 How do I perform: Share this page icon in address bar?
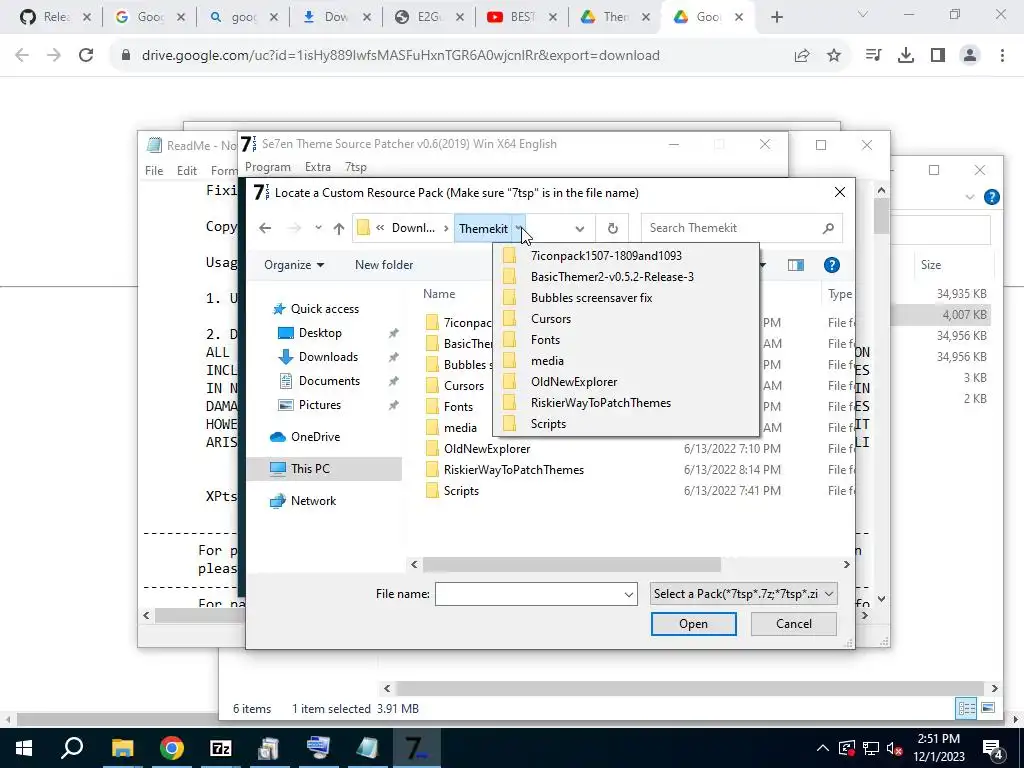tap(802, 56)
